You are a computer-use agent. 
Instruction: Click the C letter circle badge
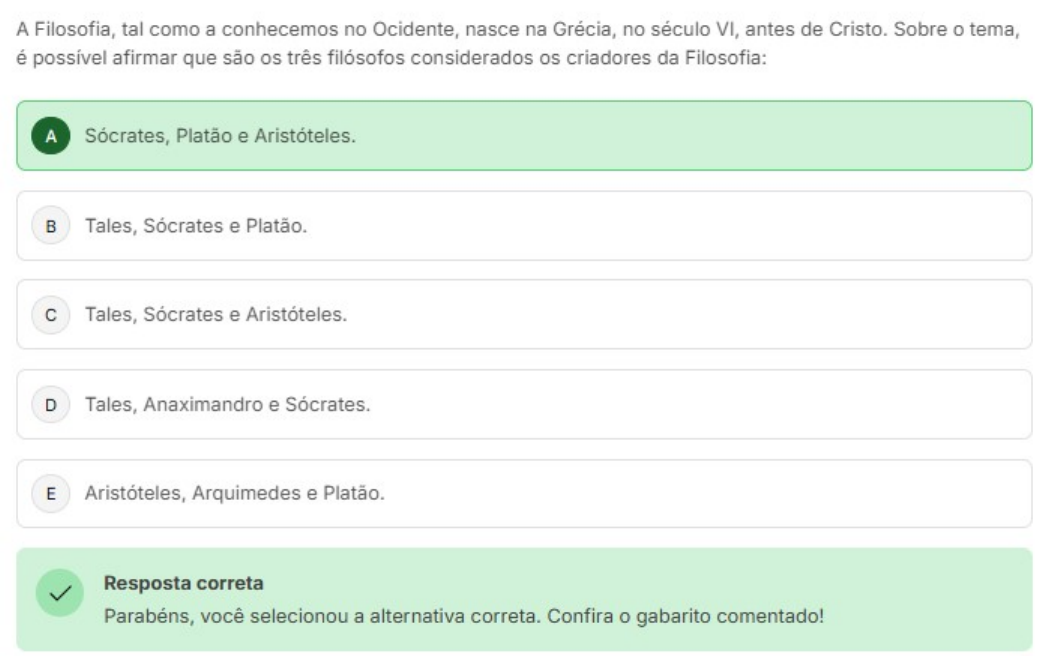tap(51, 315)
